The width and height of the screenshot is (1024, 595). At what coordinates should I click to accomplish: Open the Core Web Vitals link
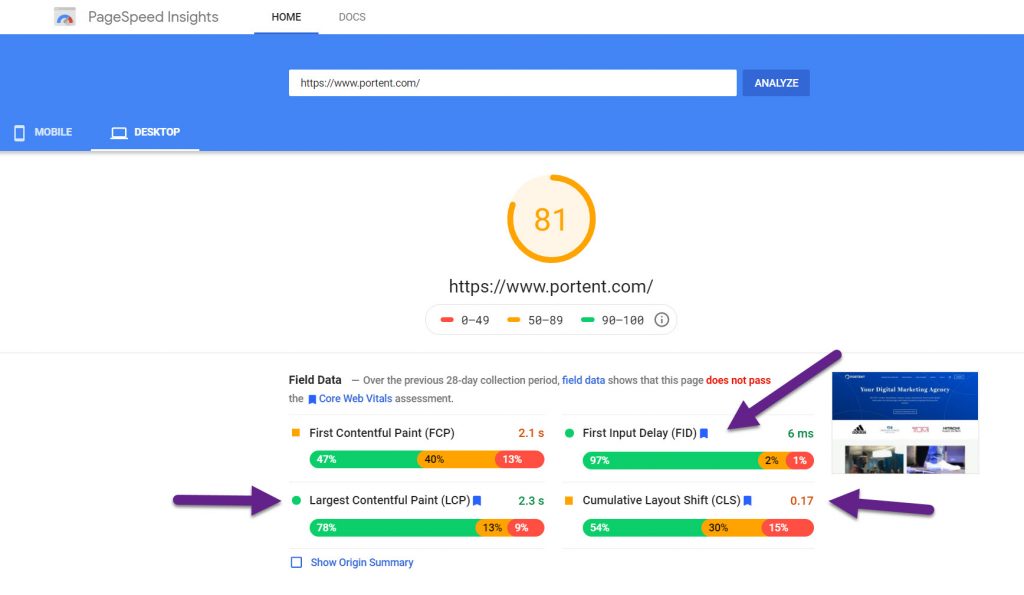click(355, 398)
